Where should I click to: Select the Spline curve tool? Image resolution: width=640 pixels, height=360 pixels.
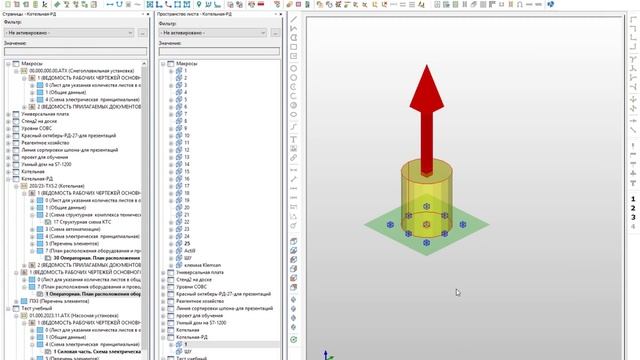pyautogui.click(x=293, y=127)
